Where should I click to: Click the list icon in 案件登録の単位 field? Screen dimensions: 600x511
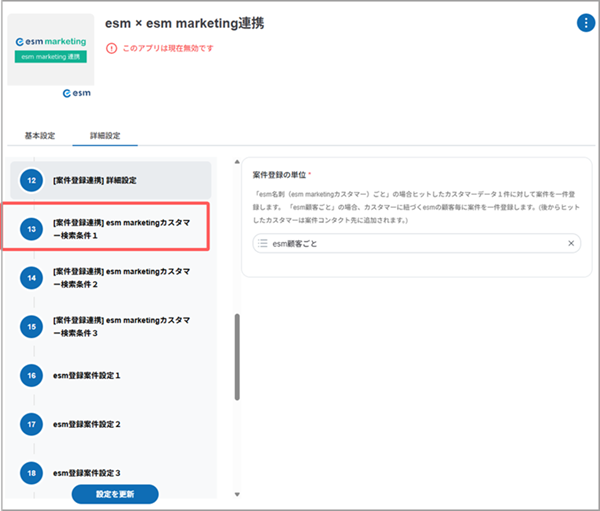[262, 243]
